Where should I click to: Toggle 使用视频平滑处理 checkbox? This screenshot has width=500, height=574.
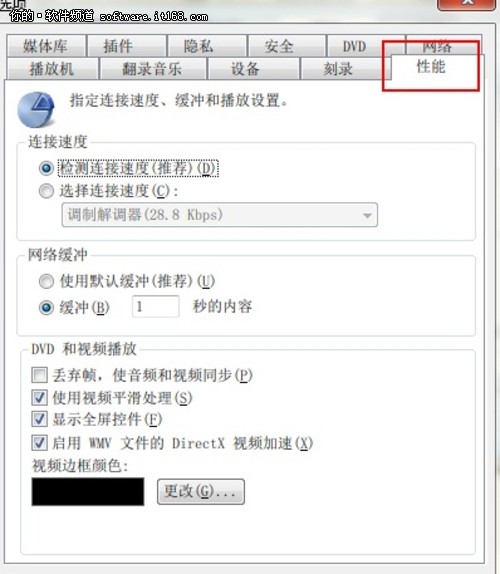point(40,398)
